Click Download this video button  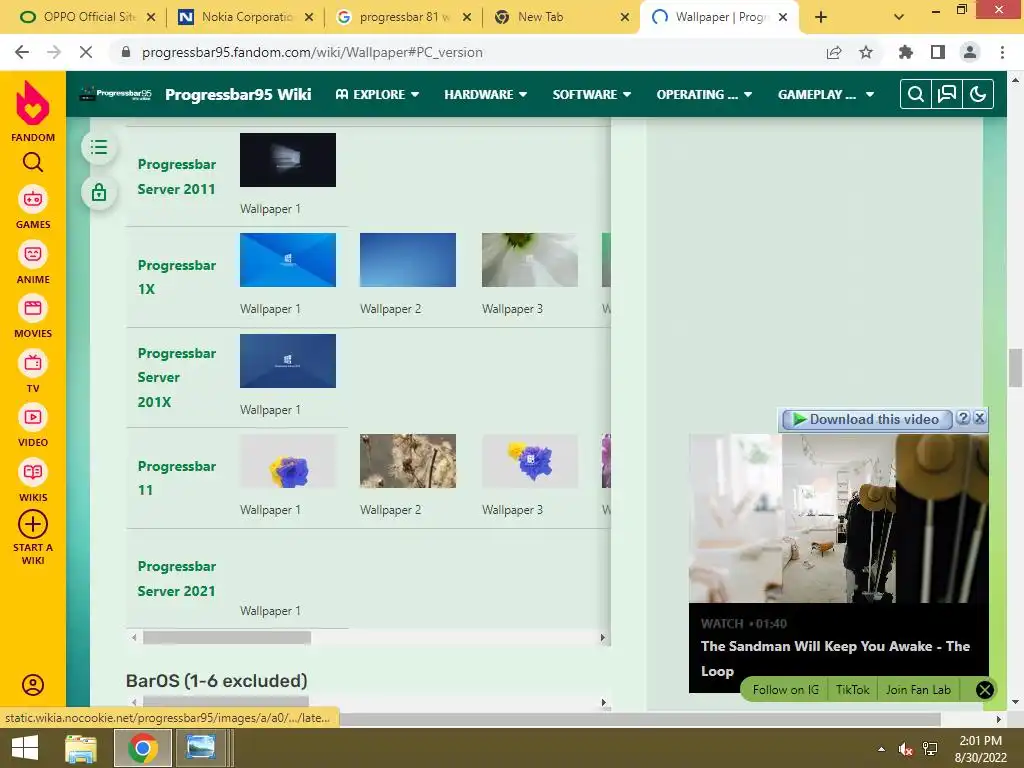pos(866,419)
